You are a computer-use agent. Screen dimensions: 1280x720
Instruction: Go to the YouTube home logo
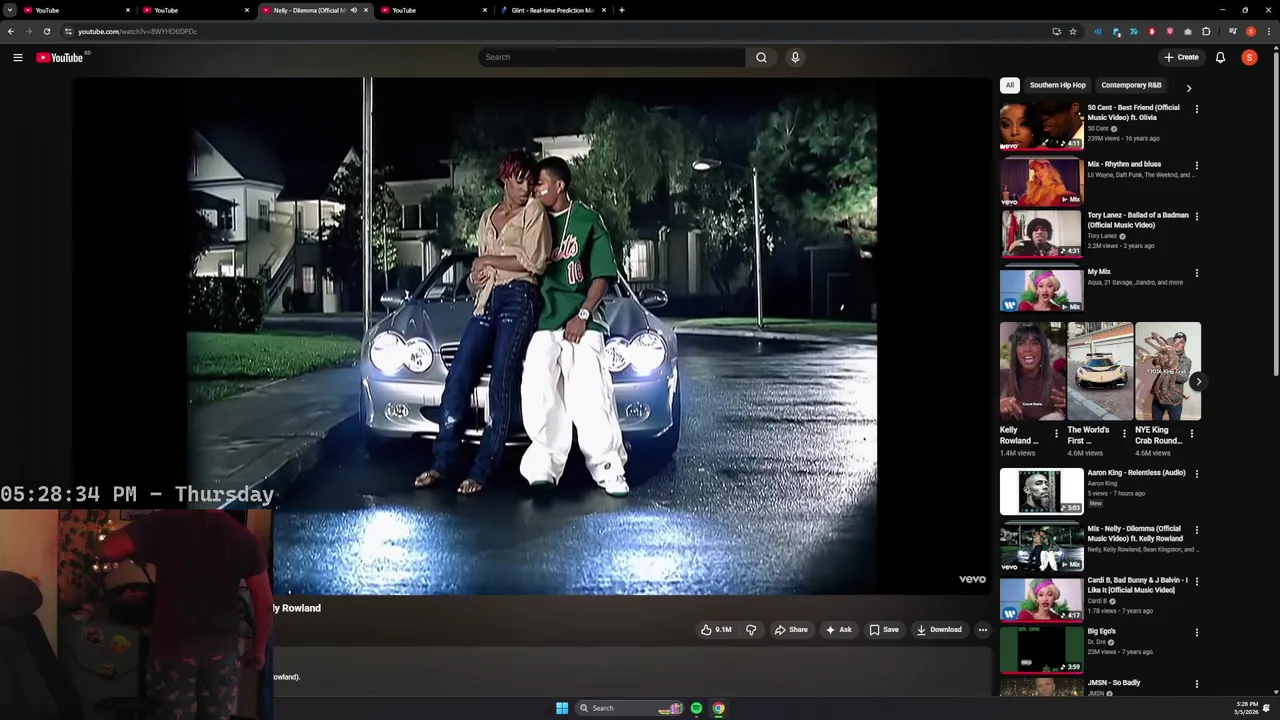pyautogui.click(x=60, y=57)
